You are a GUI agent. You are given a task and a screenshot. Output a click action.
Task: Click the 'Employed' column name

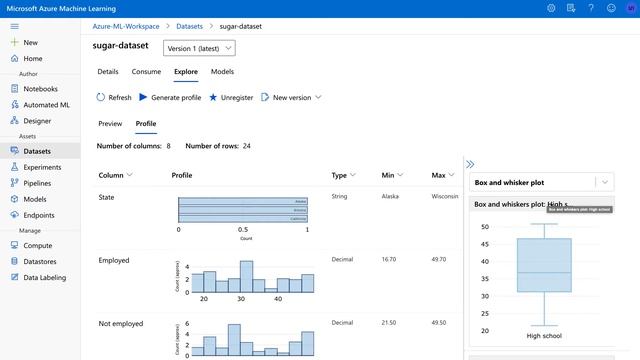[x=114, y=260]
